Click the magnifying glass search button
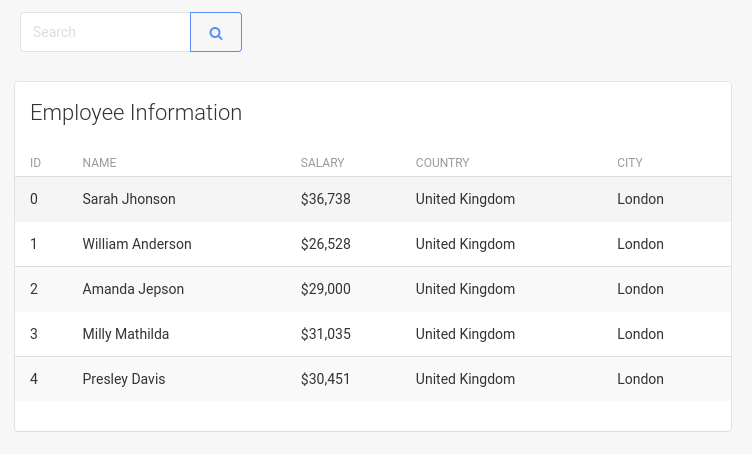752x454 pixels. pyautogui.click(x=216, y=32)
